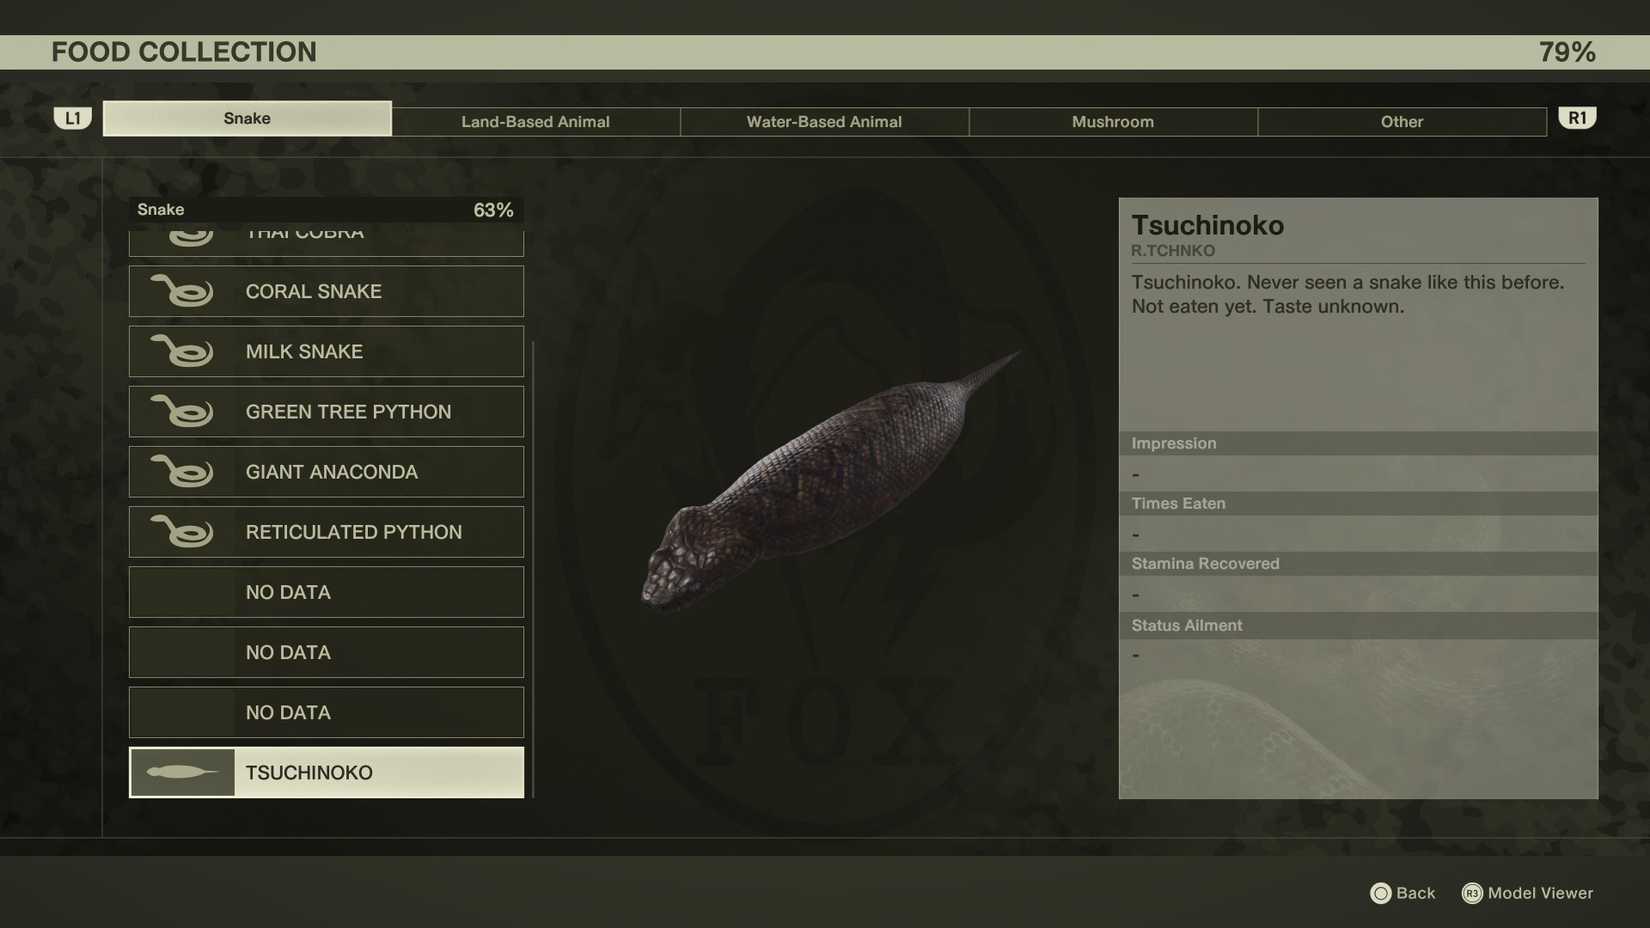Open the Mushroom category tab
Image resolution: width=1650 pixels, height=928 pixels.
click(1112, 121)
